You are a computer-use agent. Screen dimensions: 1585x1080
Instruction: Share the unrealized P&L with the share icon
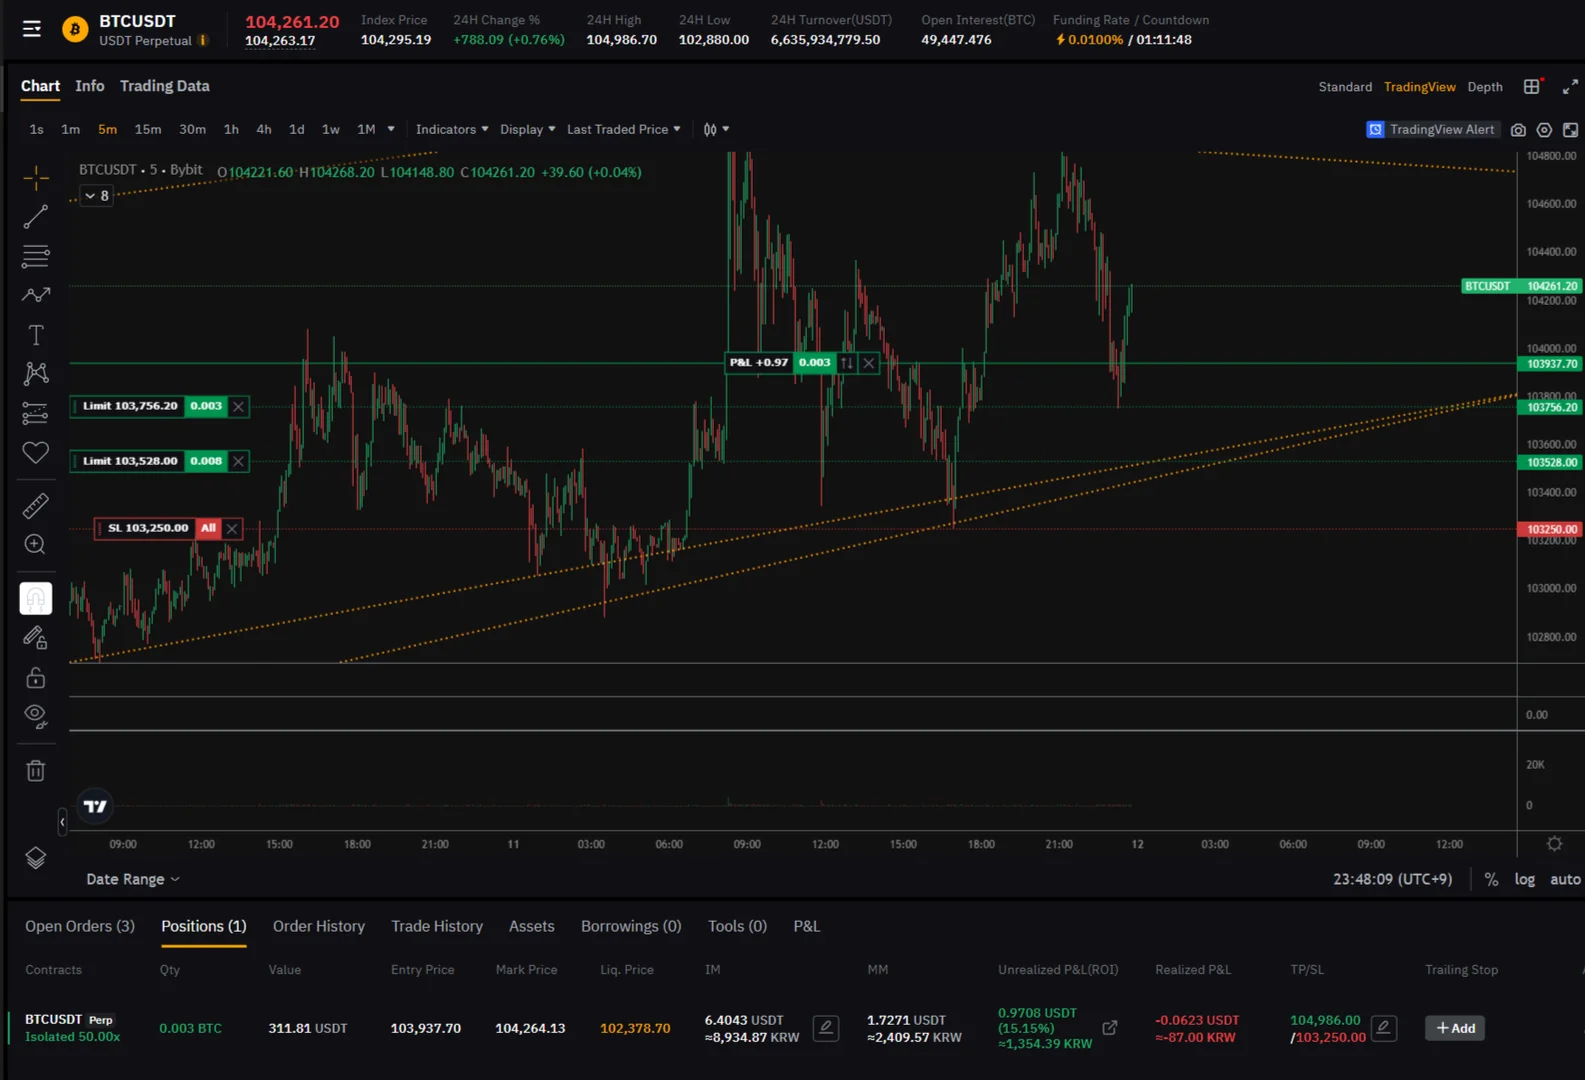point(1110,1028)
